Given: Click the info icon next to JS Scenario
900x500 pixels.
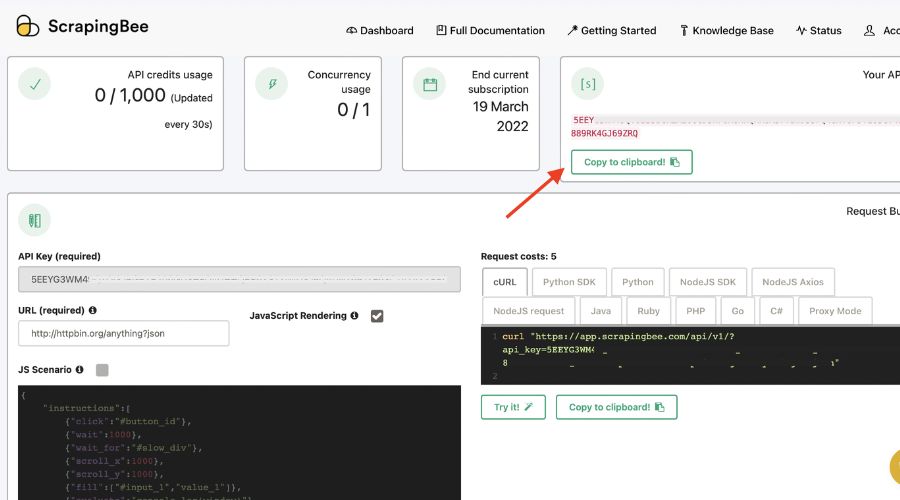Looking at the screenshot, I should coord(79,369).
